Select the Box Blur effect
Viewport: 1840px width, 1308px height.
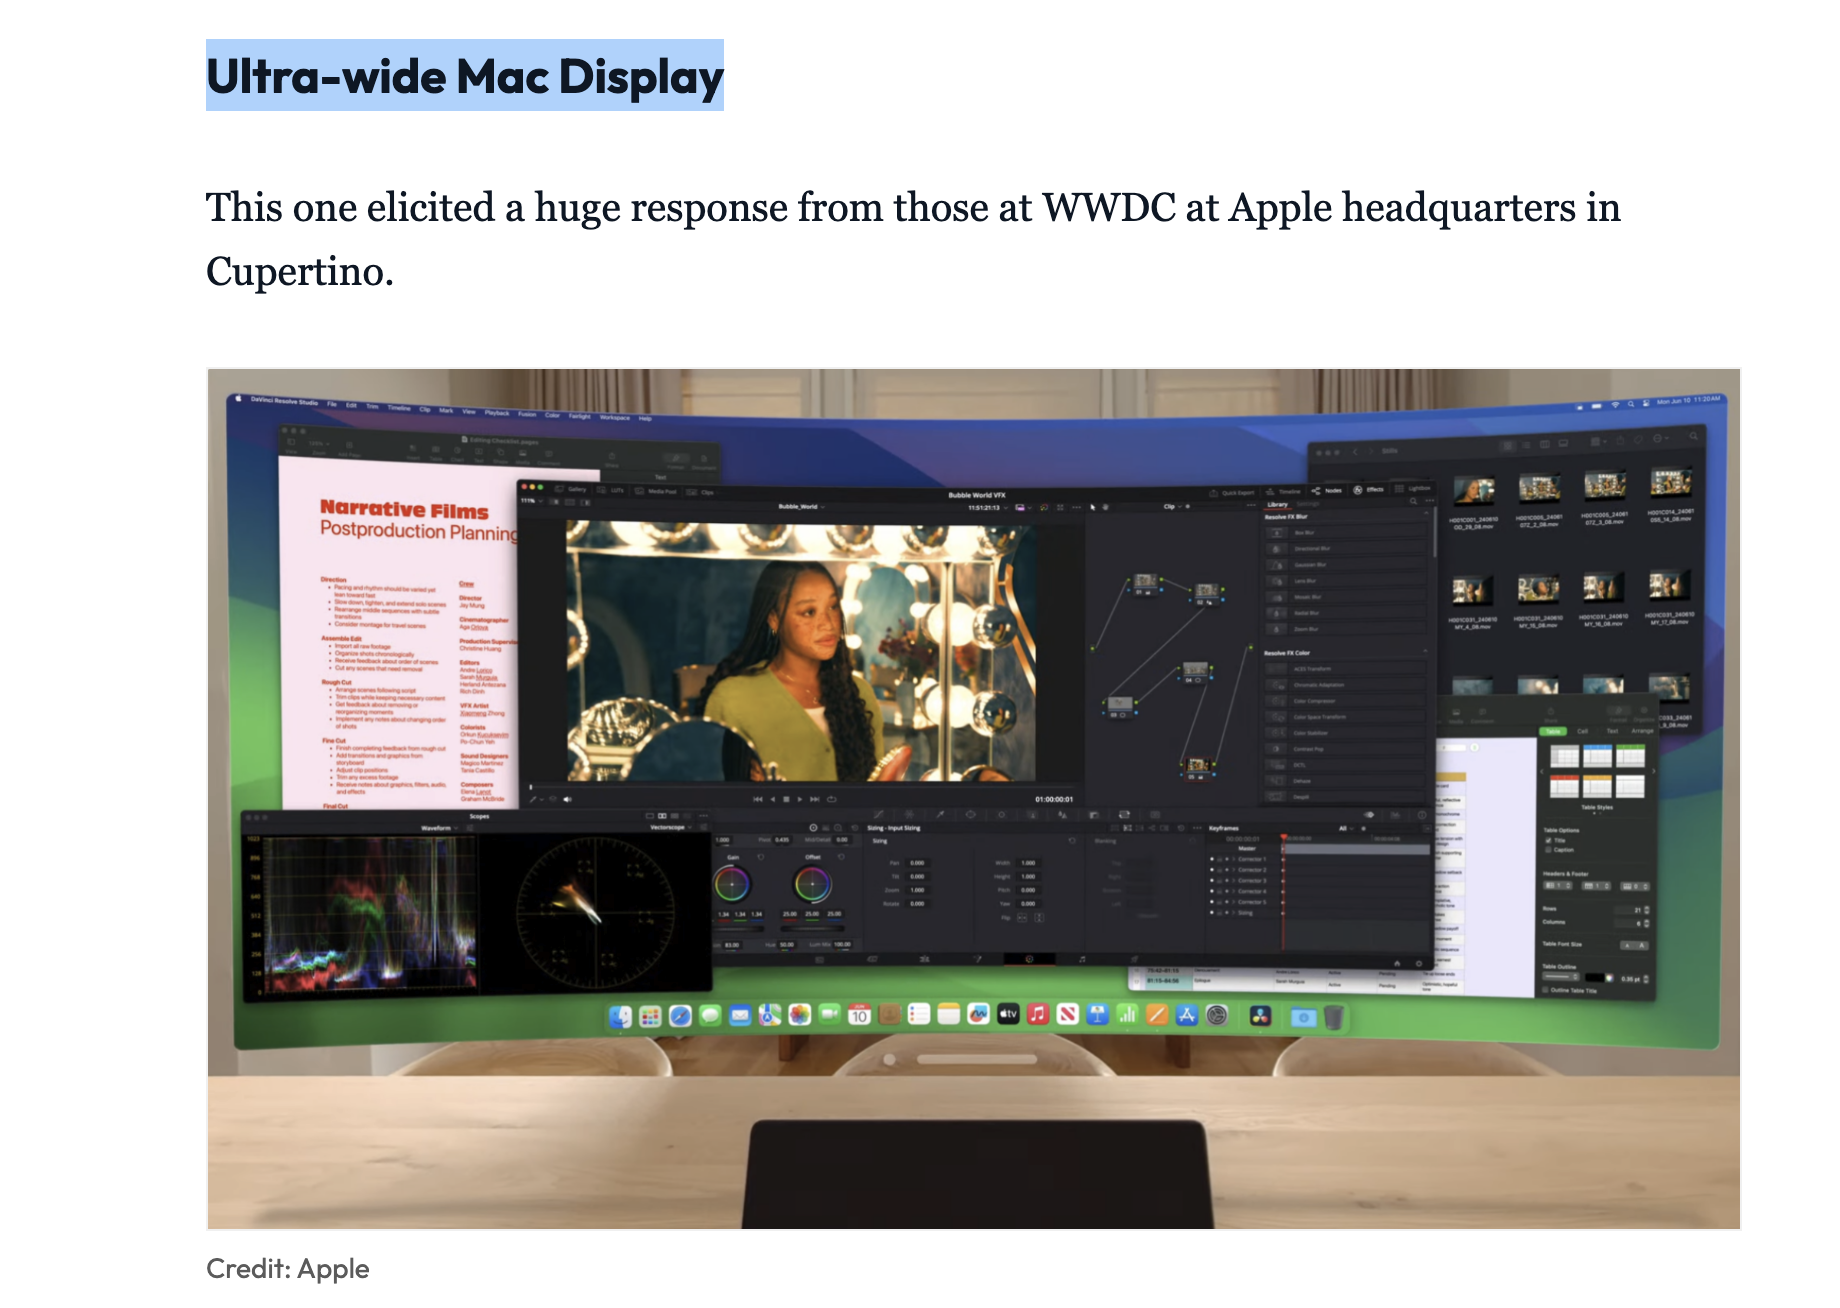1346,533
